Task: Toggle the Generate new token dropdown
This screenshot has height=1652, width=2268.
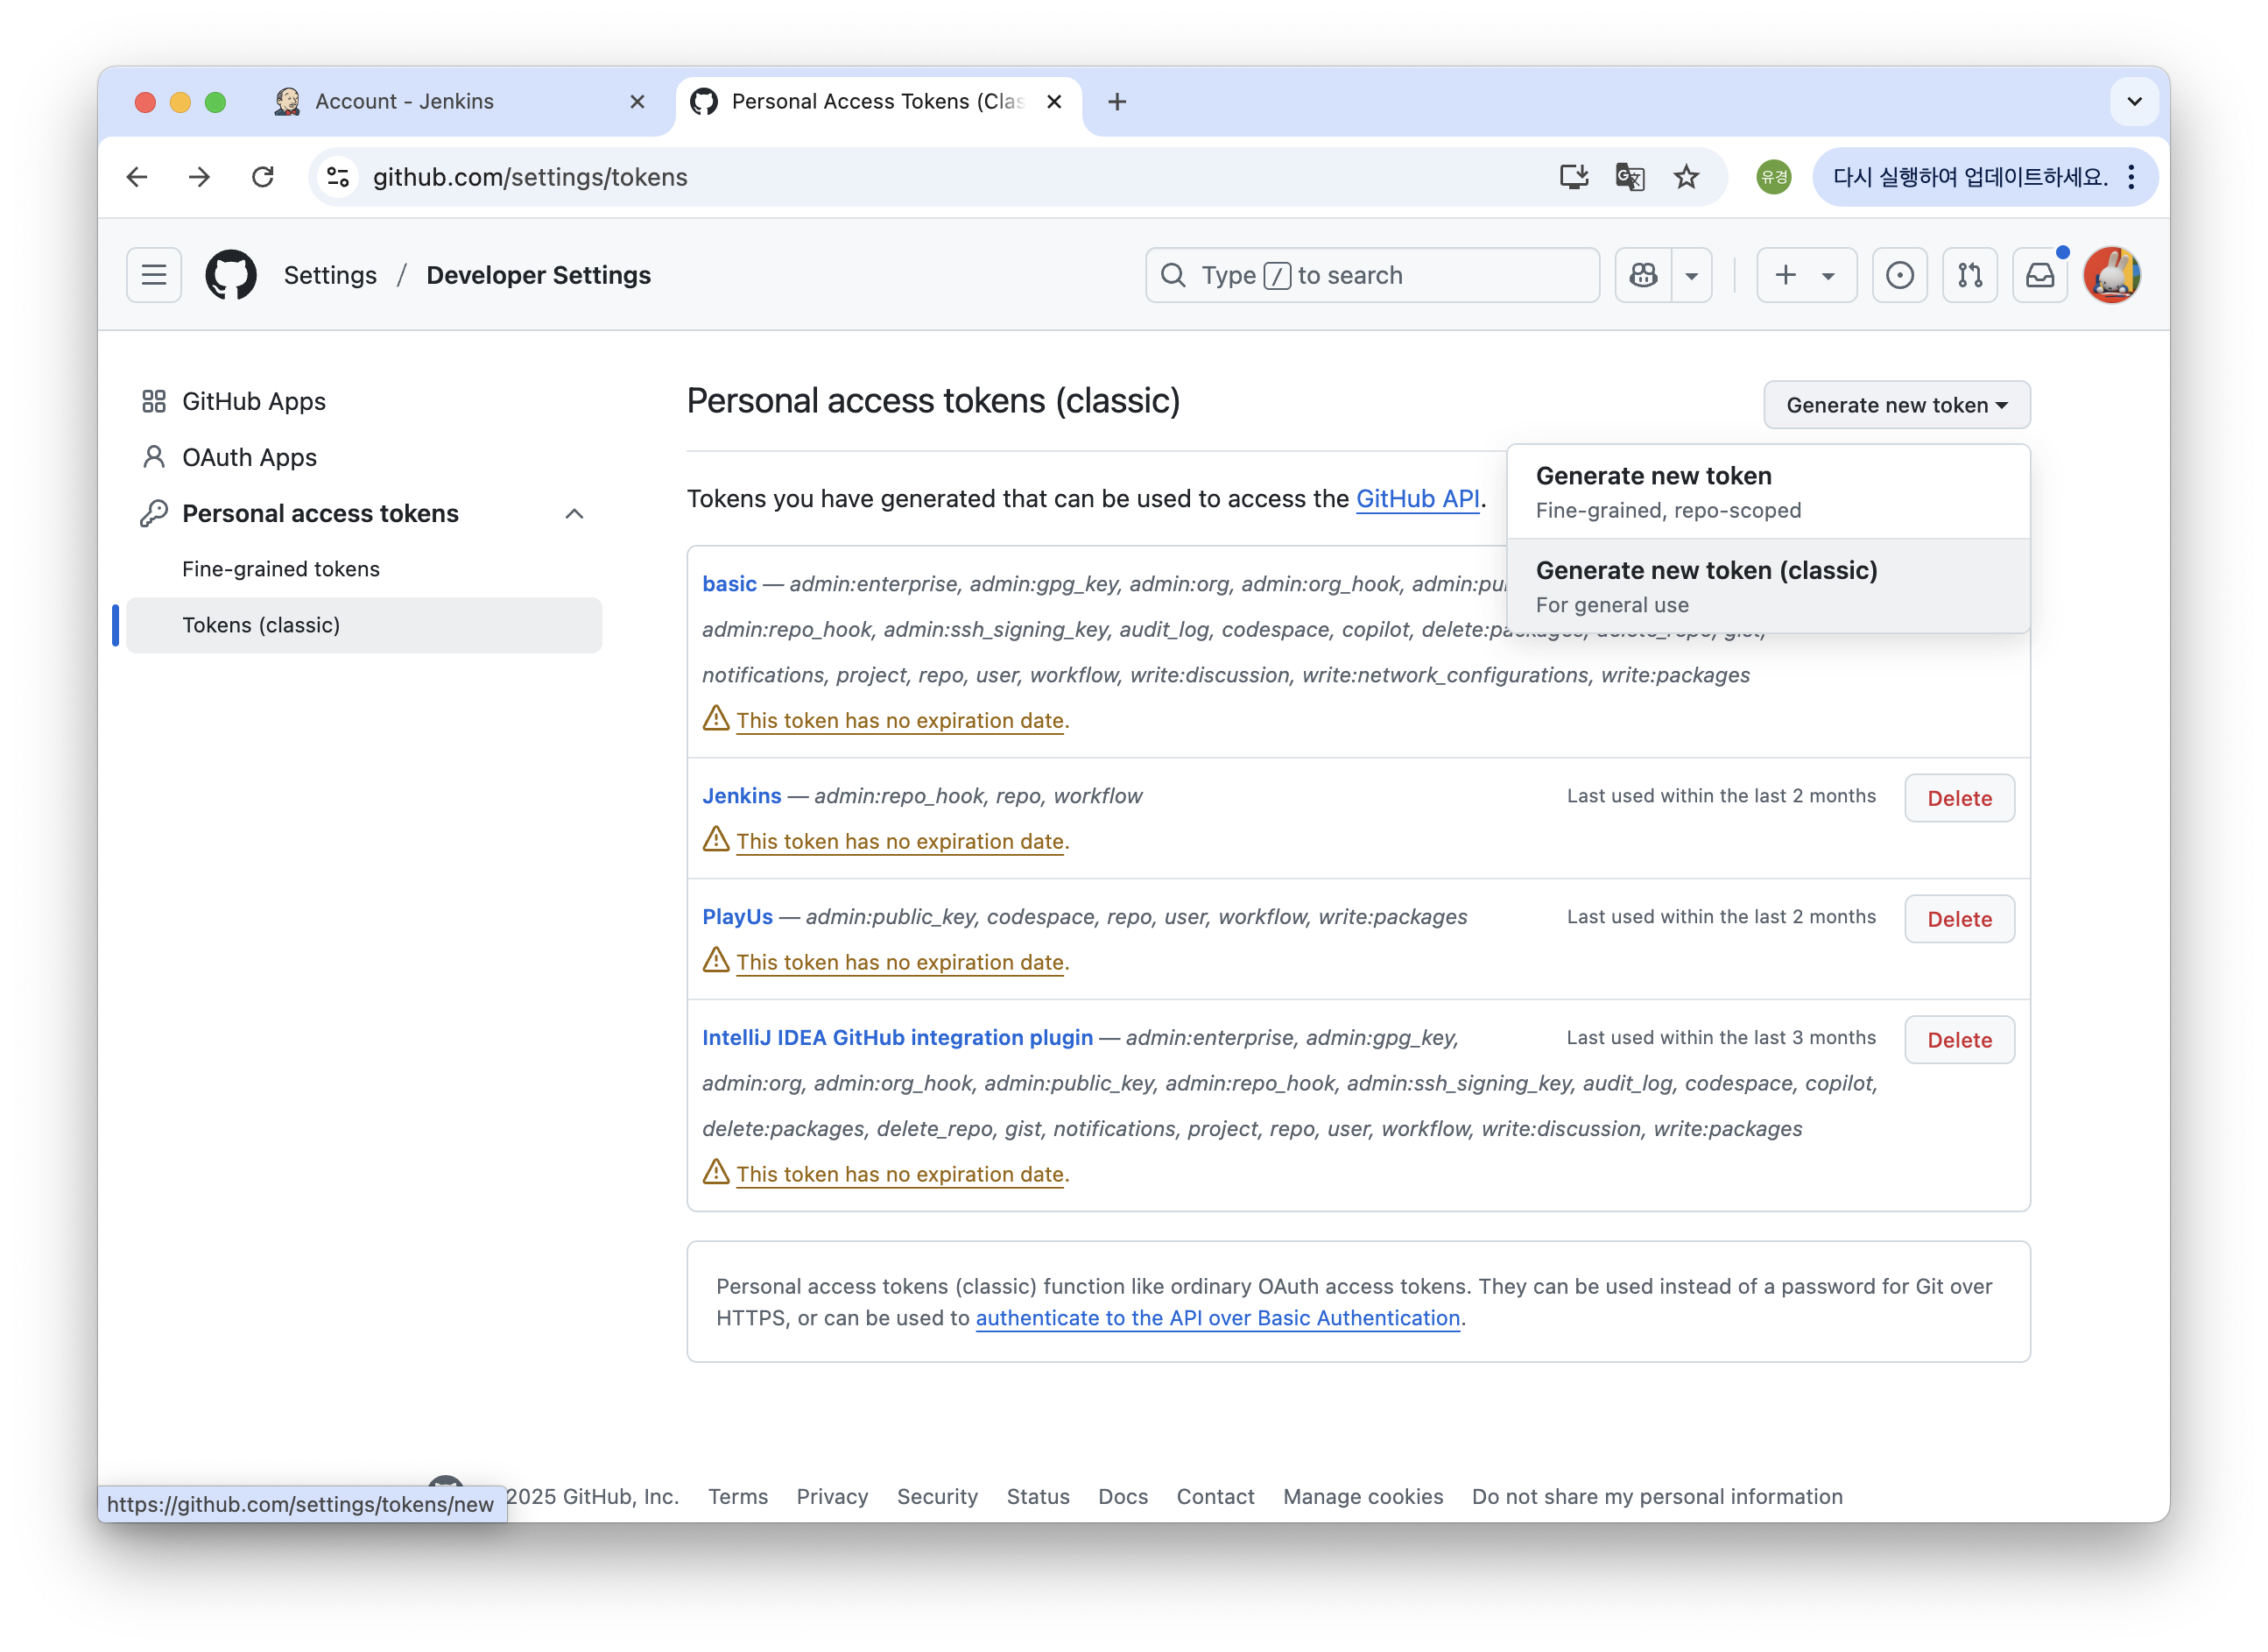Action: pos(1896,405)
